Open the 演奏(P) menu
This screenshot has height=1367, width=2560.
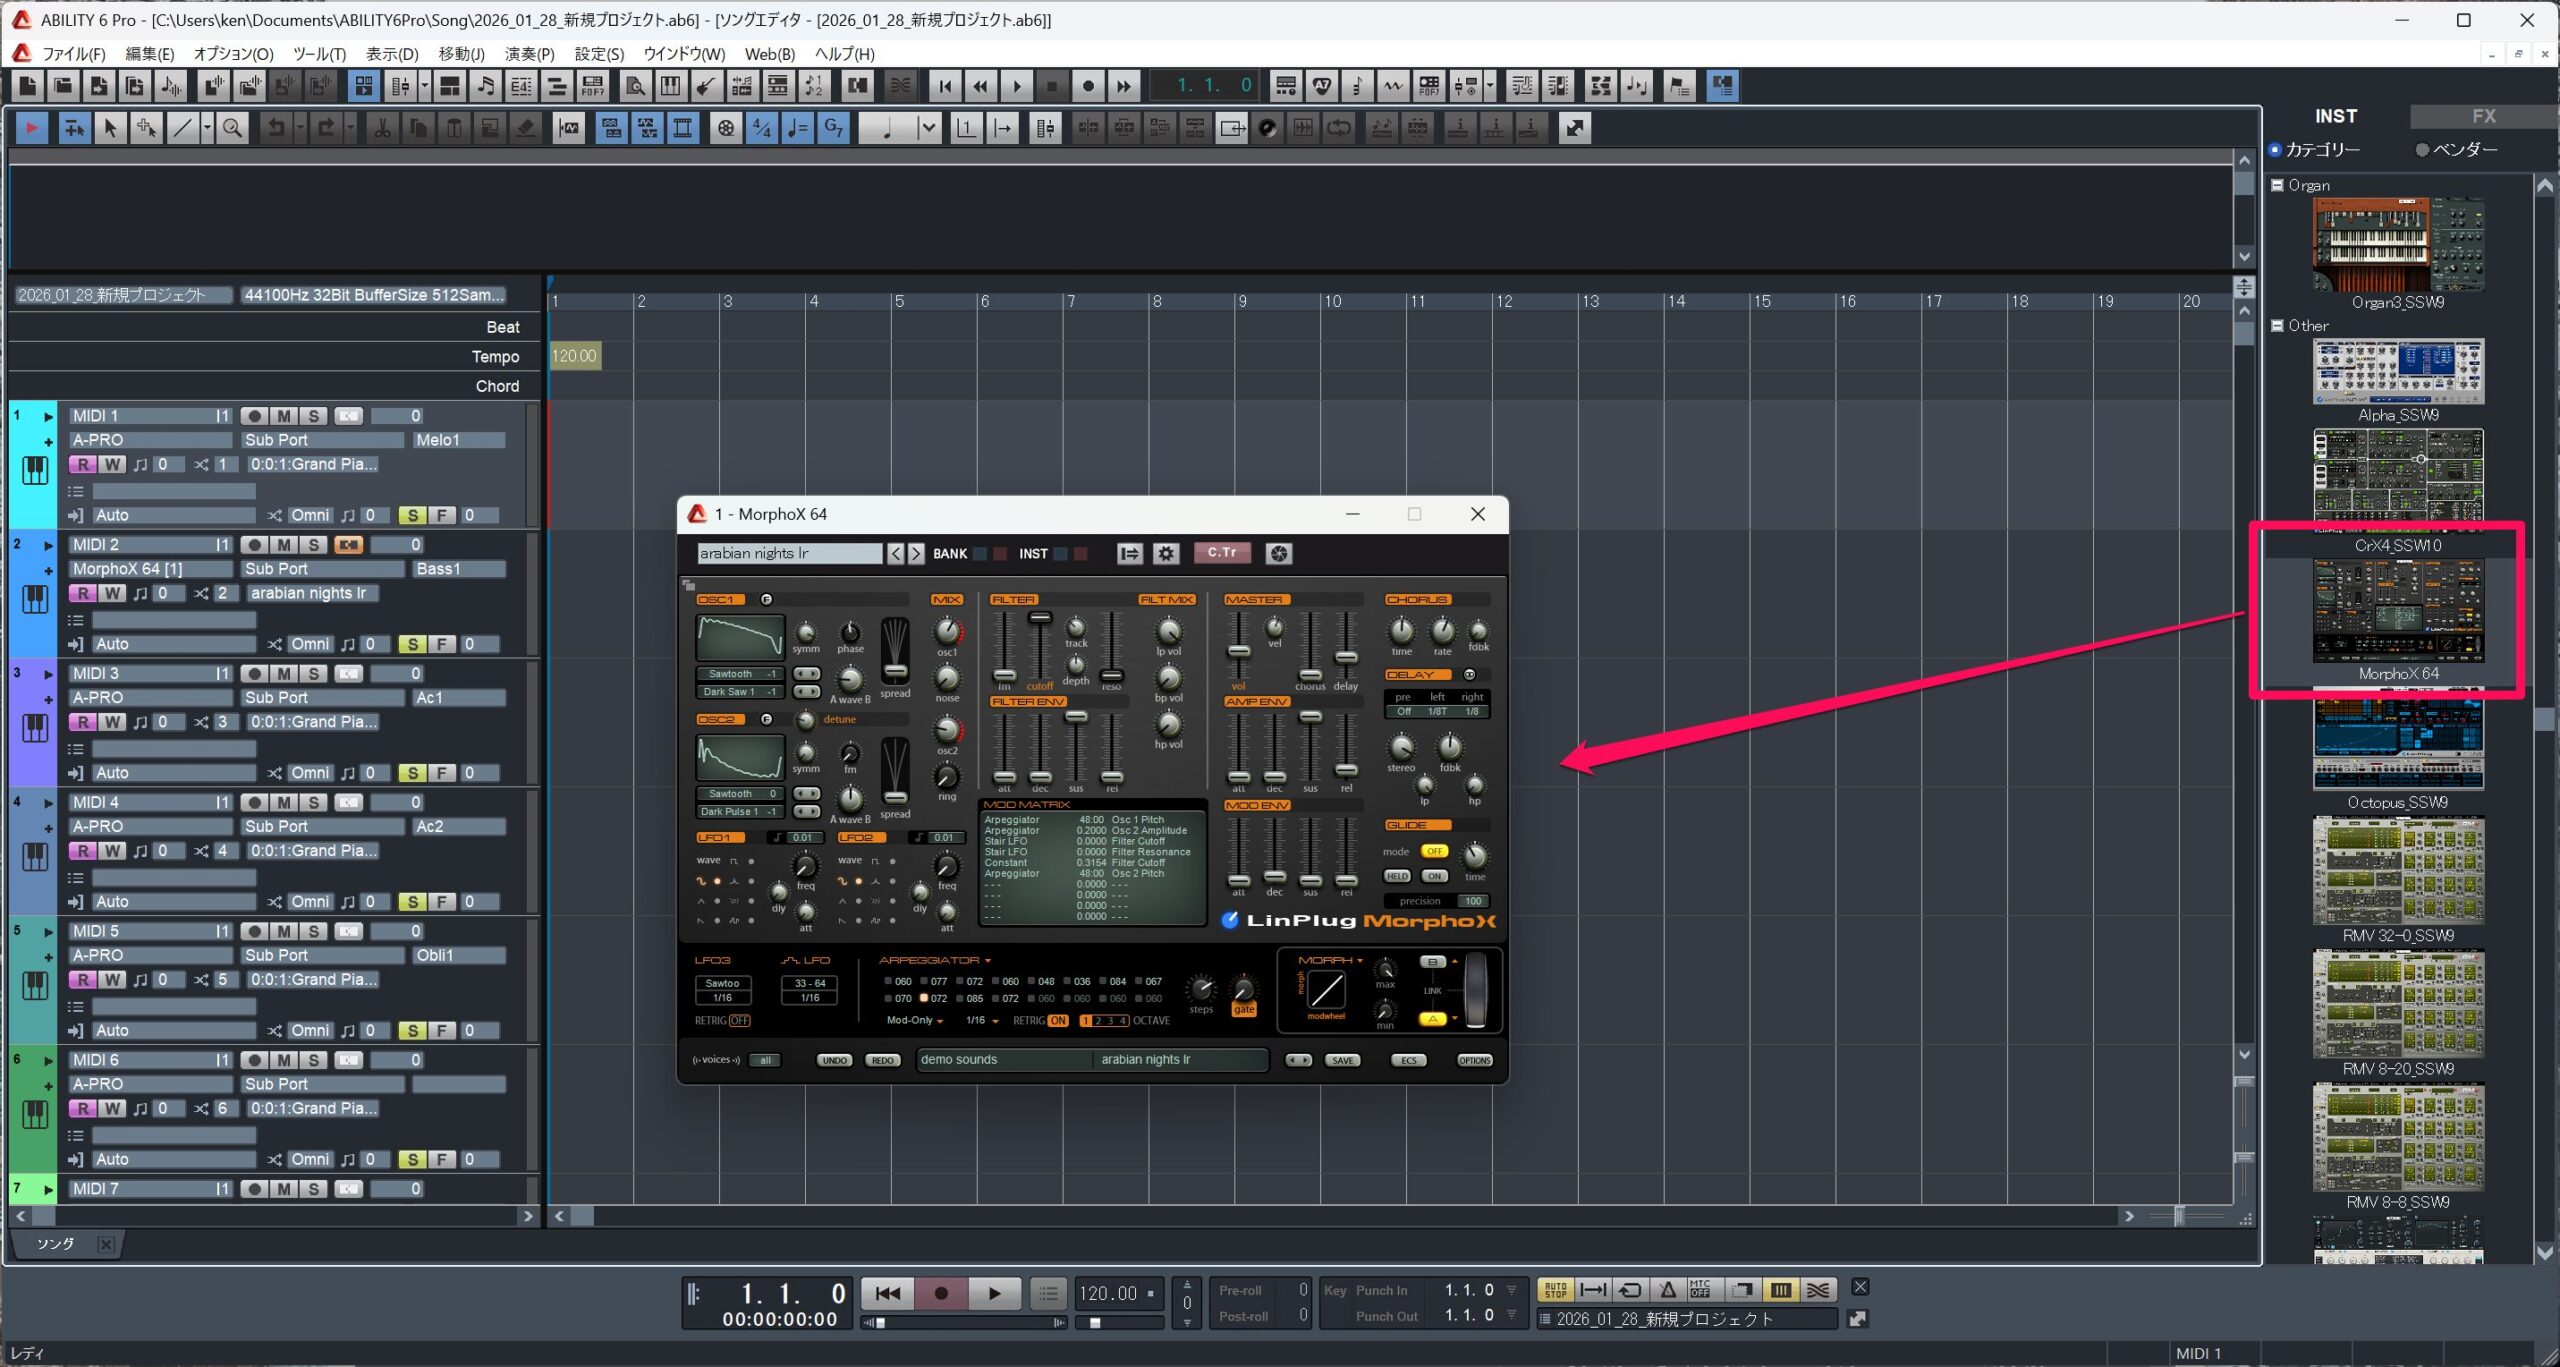529,54
